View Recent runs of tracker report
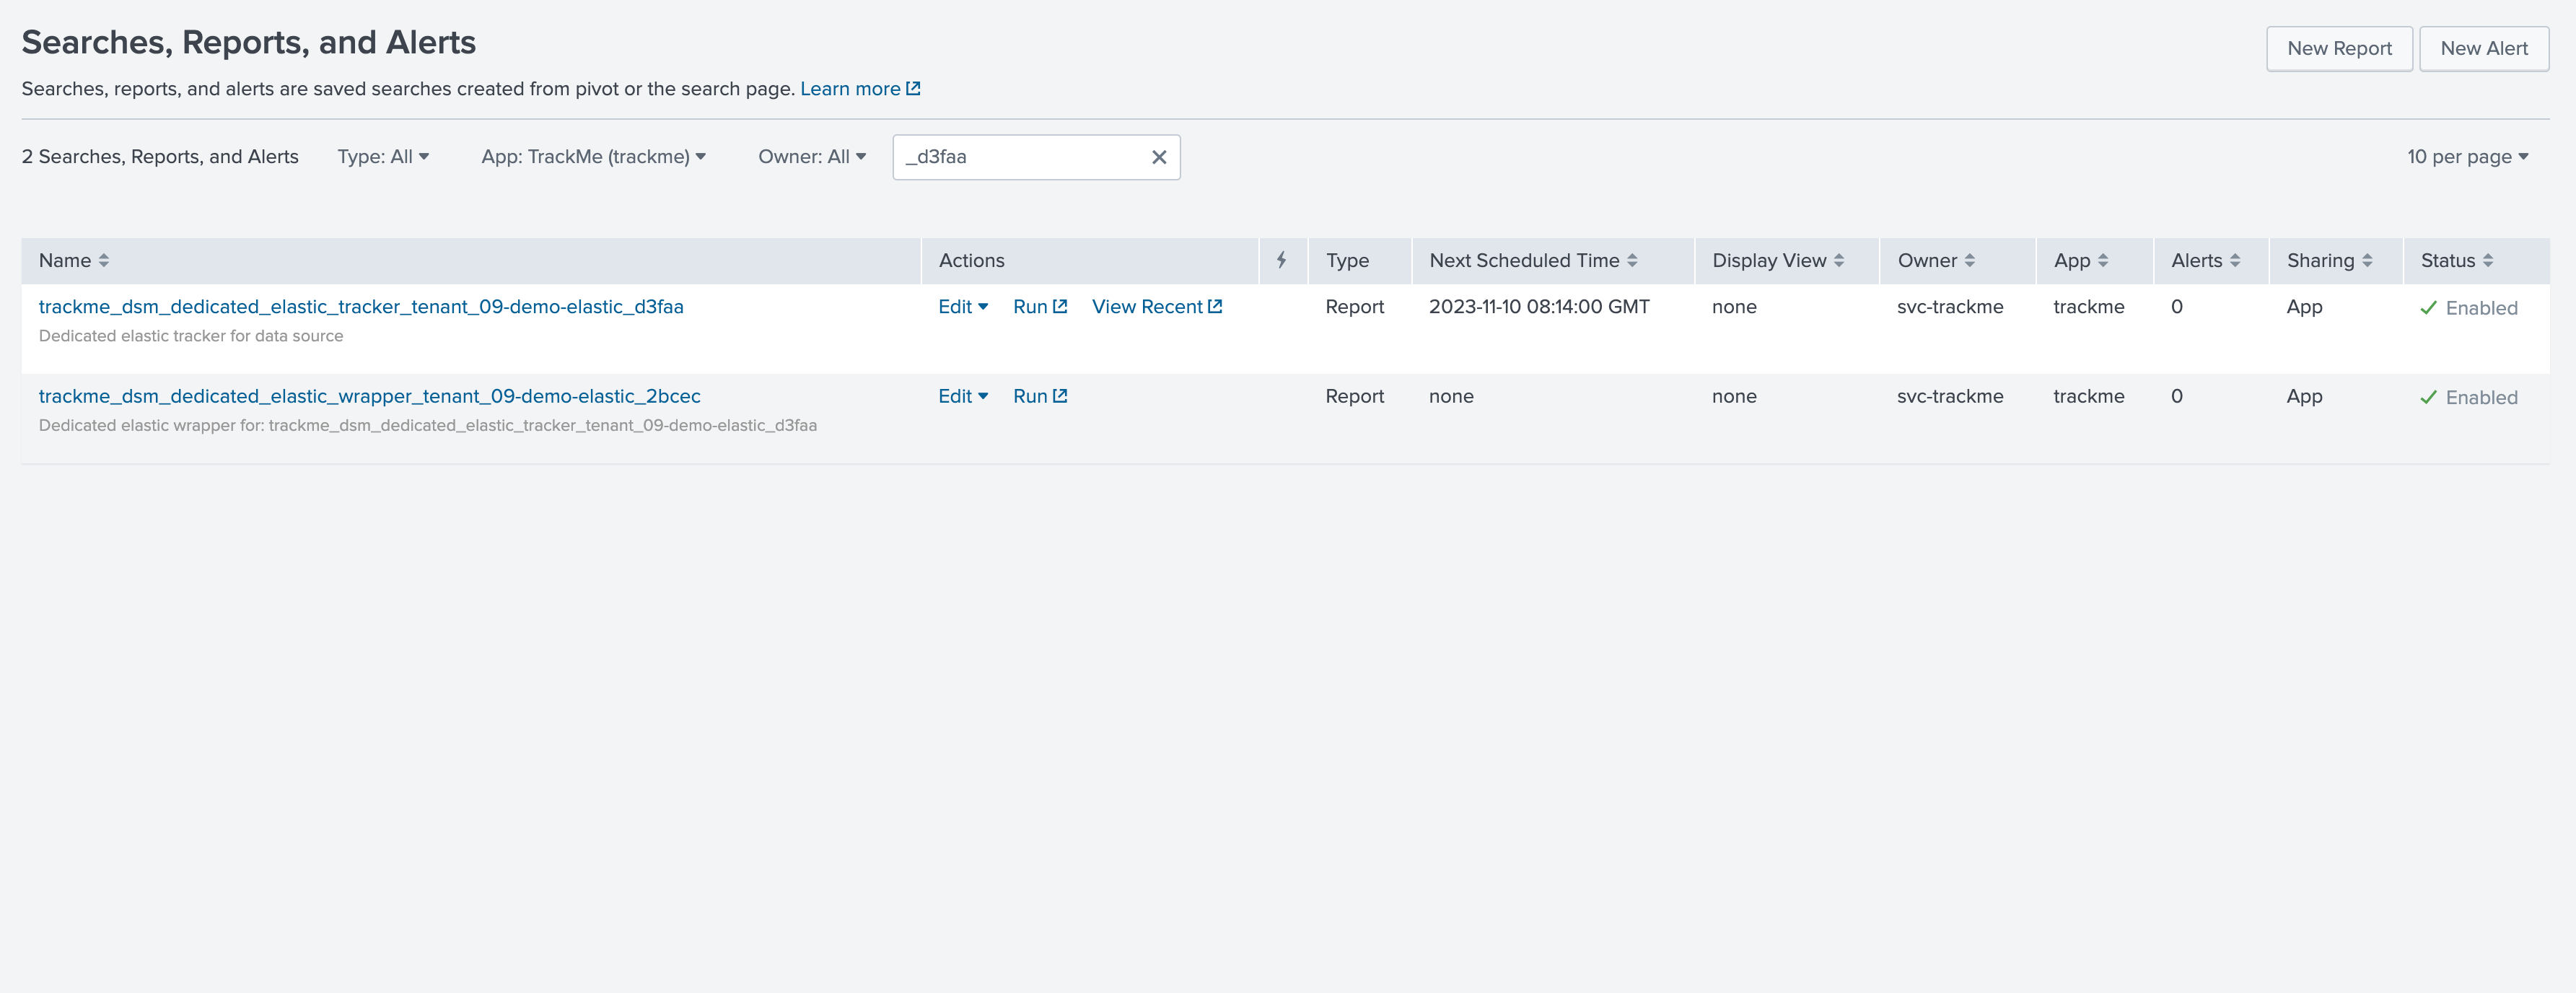 [1157, 307]
